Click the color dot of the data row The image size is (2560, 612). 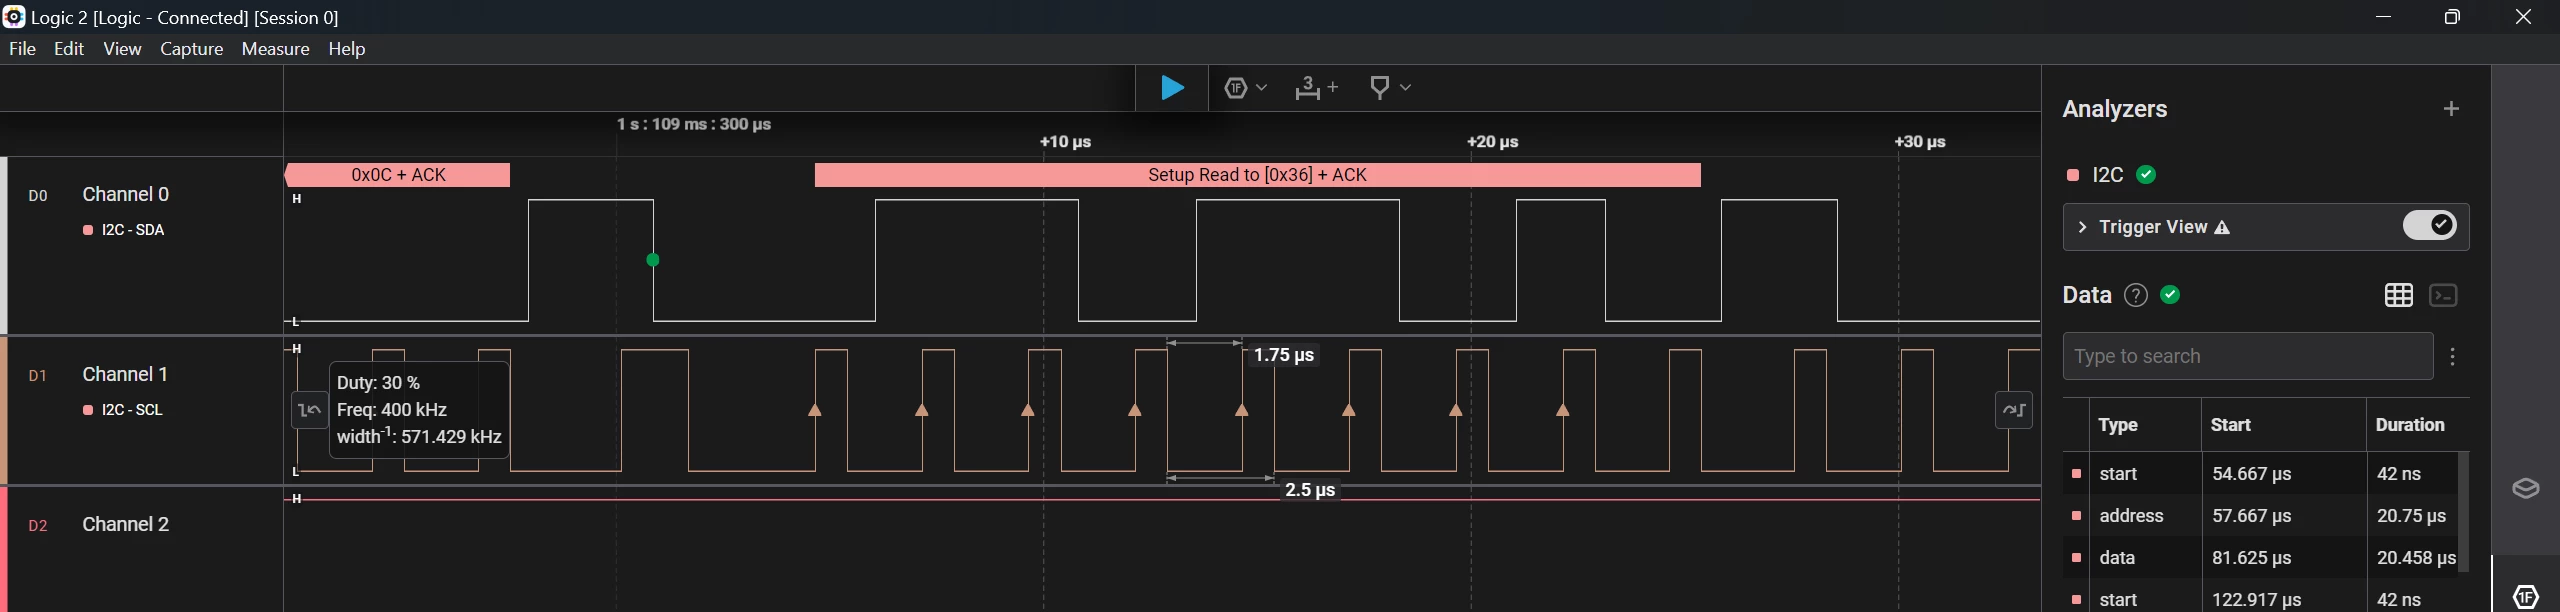tap(2076, 558)
